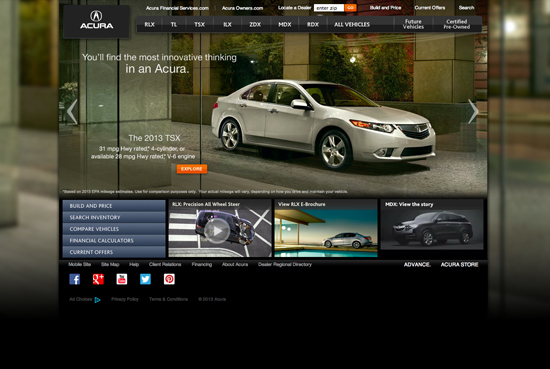
Task: Open the Help footer link
Action: point(134,264)
